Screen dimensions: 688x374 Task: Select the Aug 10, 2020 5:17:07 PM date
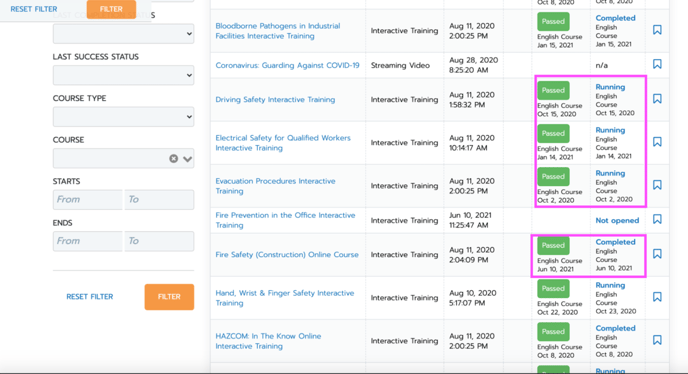(x=473, y=298)
